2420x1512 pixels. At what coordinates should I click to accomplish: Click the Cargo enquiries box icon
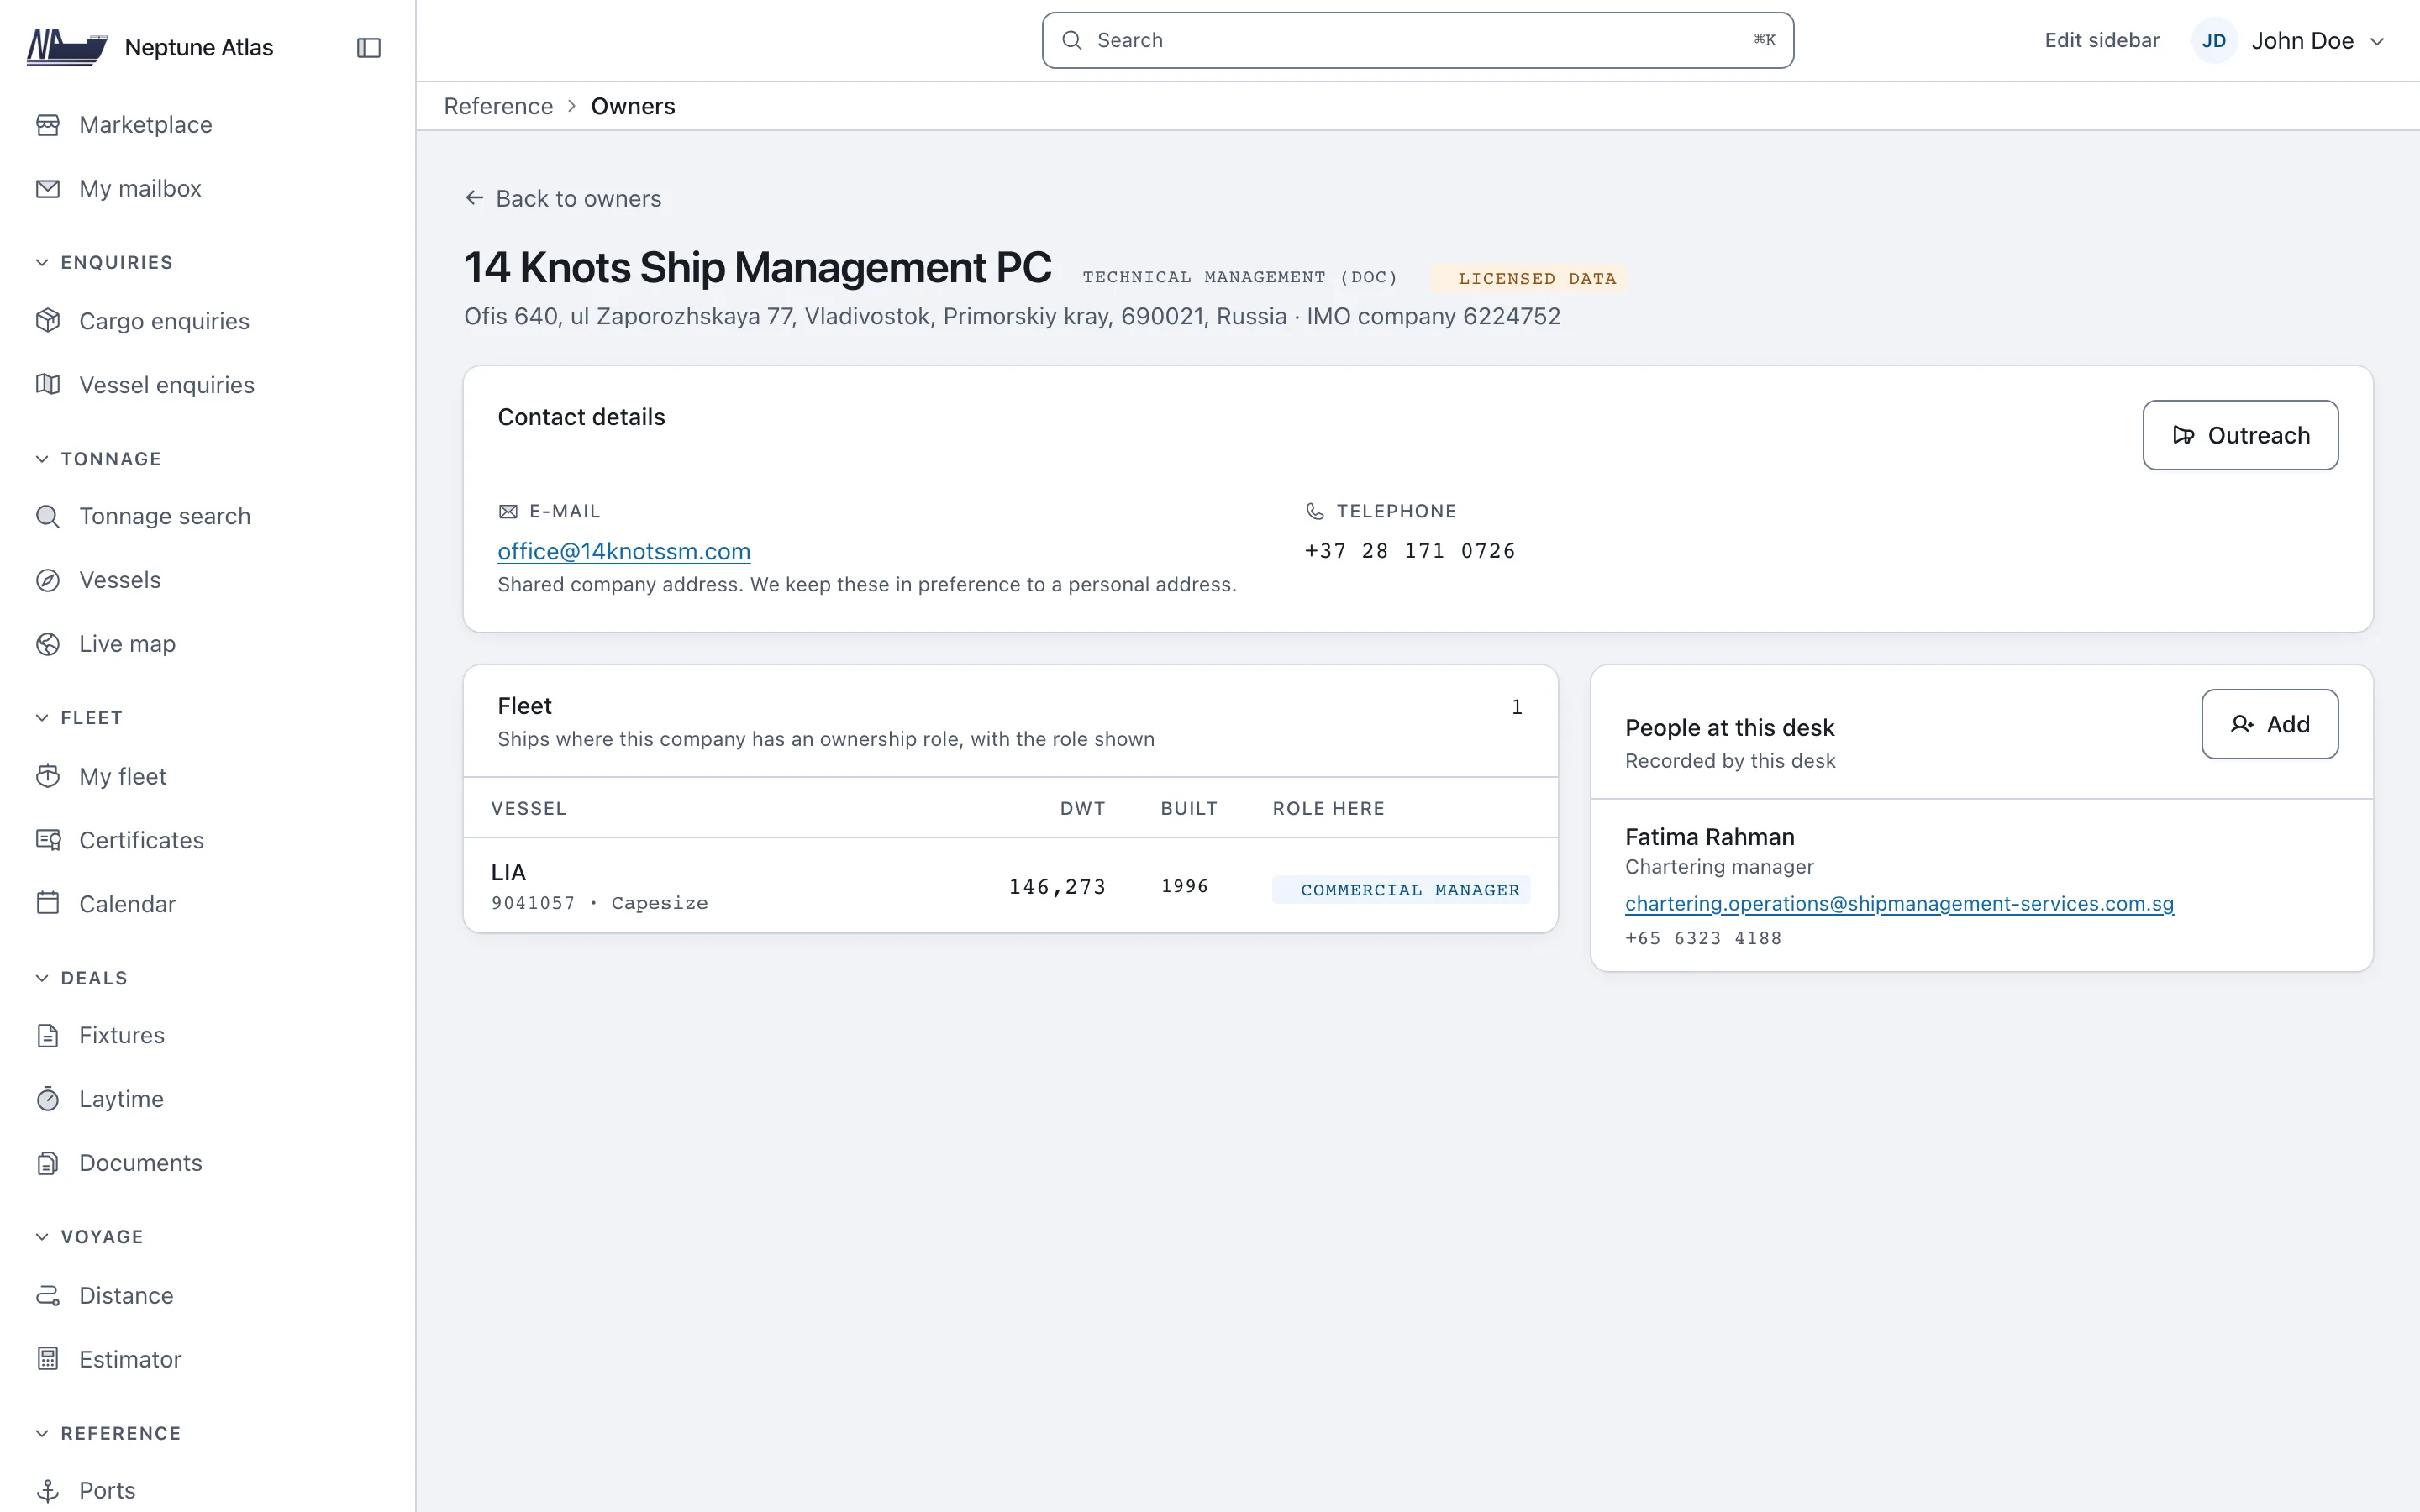[48, 321]
